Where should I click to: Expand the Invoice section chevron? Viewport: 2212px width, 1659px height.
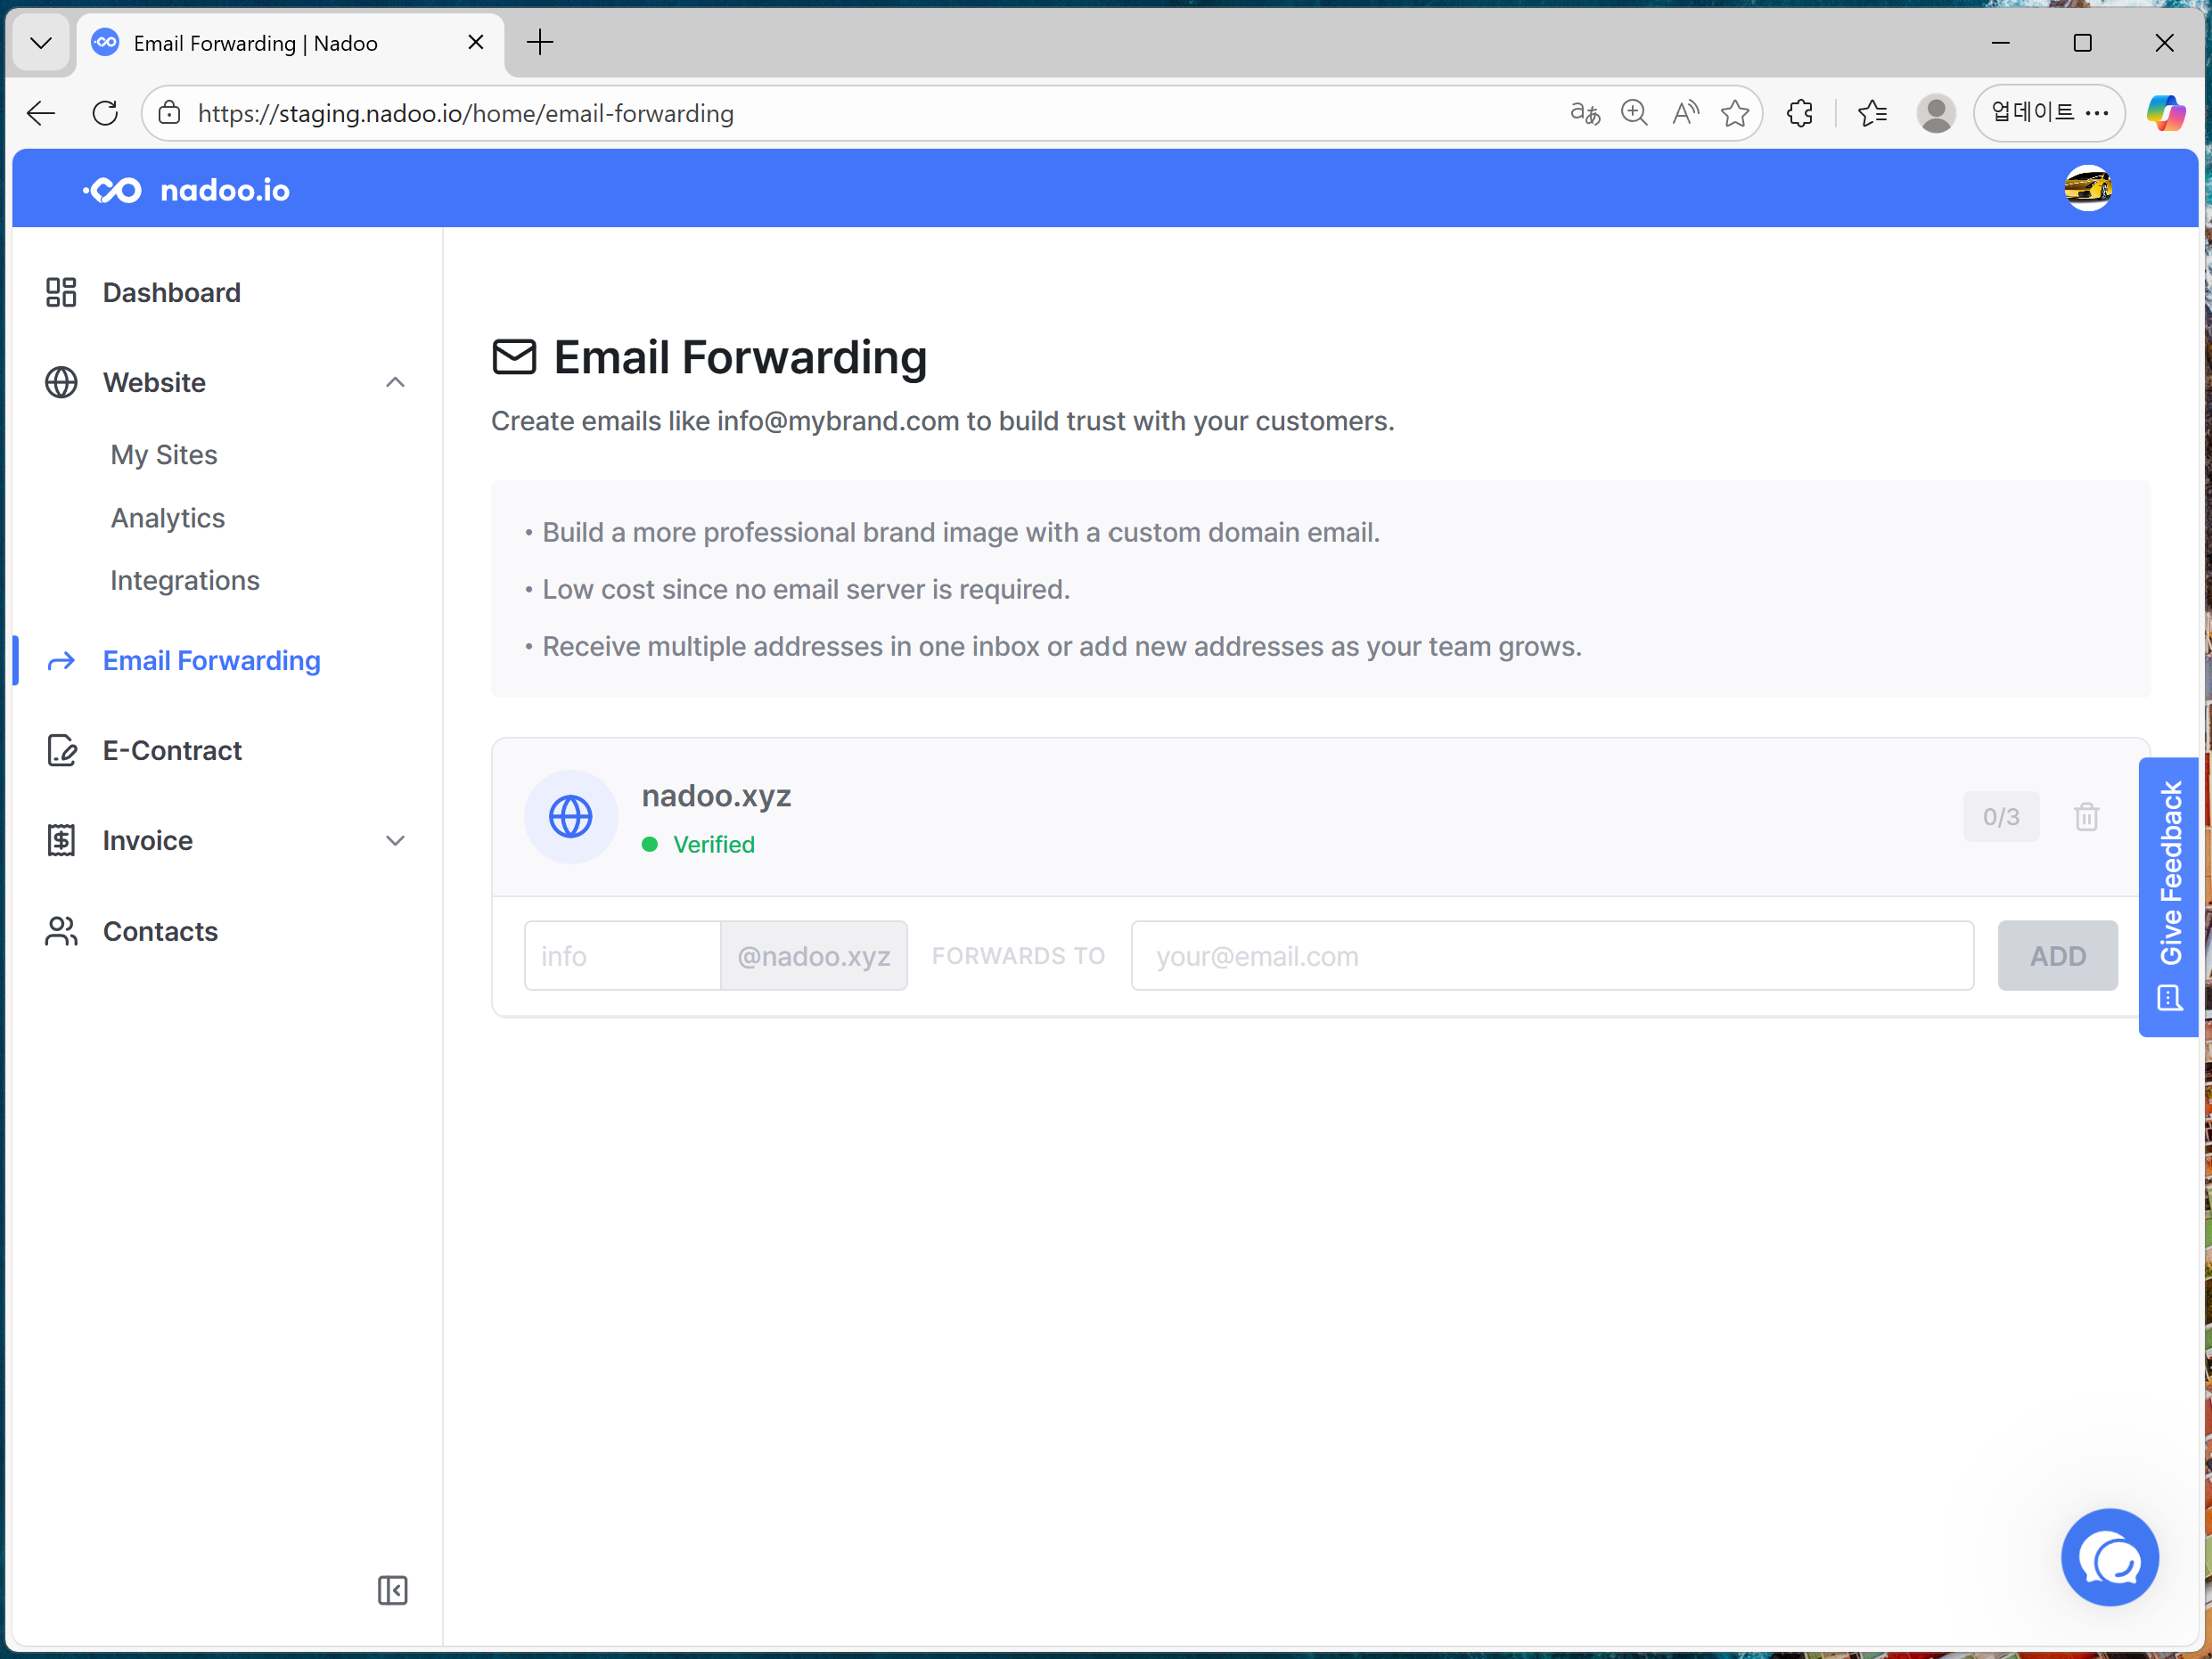[395, 841]
